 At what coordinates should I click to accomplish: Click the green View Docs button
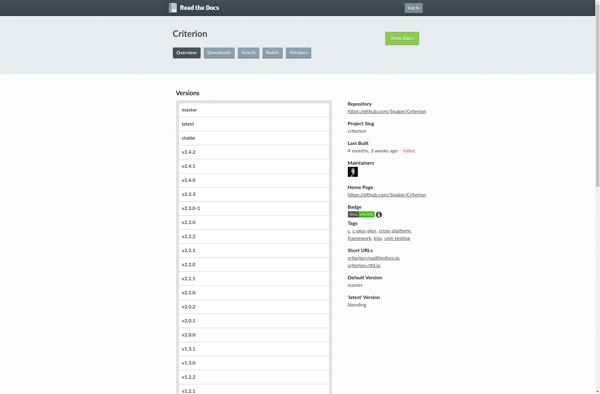402,38
